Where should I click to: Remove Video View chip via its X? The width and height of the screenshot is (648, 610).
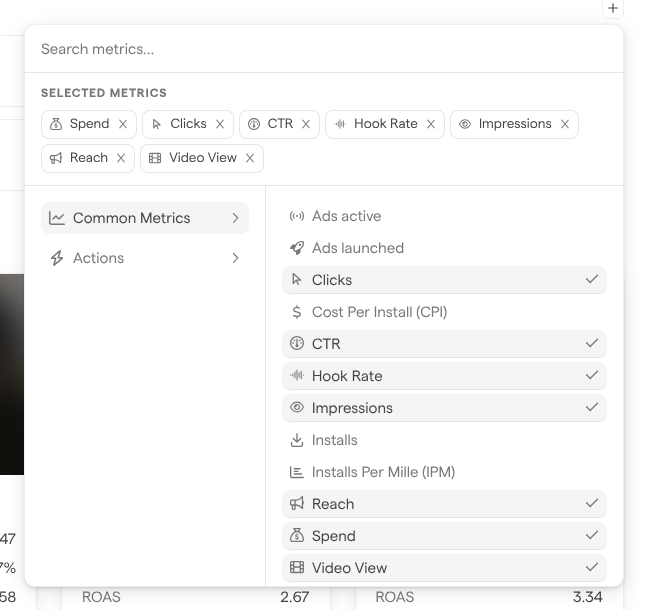click(250, 158)
